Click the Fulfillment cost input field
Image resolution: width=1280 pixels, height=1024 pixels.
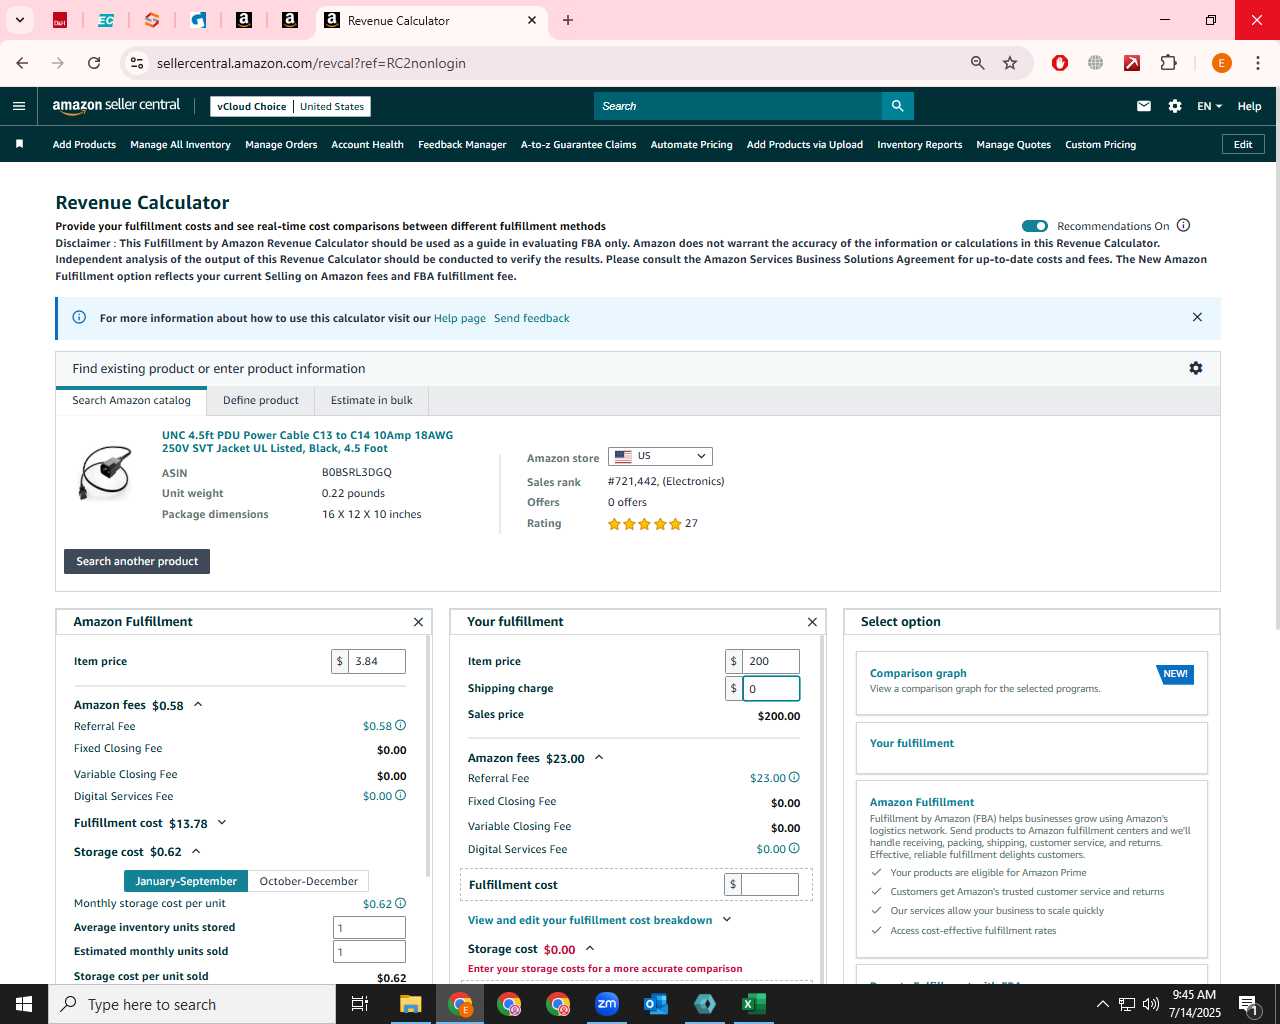770,884
